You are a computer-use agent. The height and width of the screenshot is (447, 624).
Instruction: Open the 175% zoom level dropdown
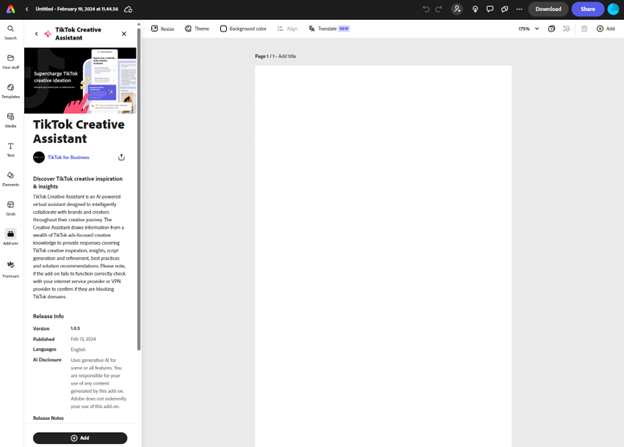[x=528, y=29]
